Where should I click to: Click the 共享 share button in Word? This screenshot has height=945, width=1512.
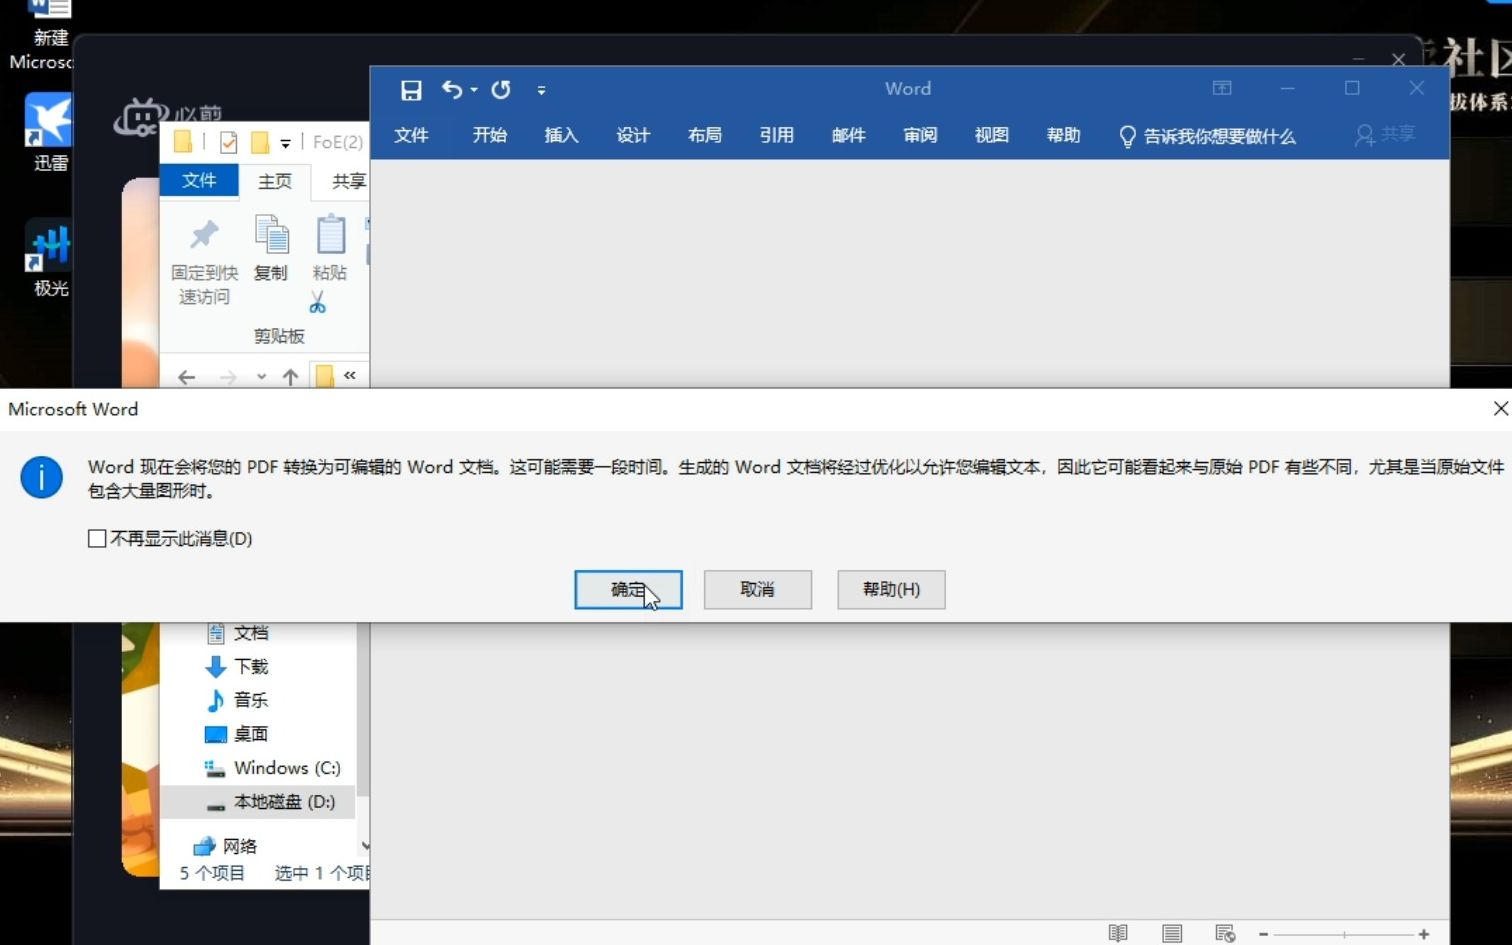point(1385,135)
